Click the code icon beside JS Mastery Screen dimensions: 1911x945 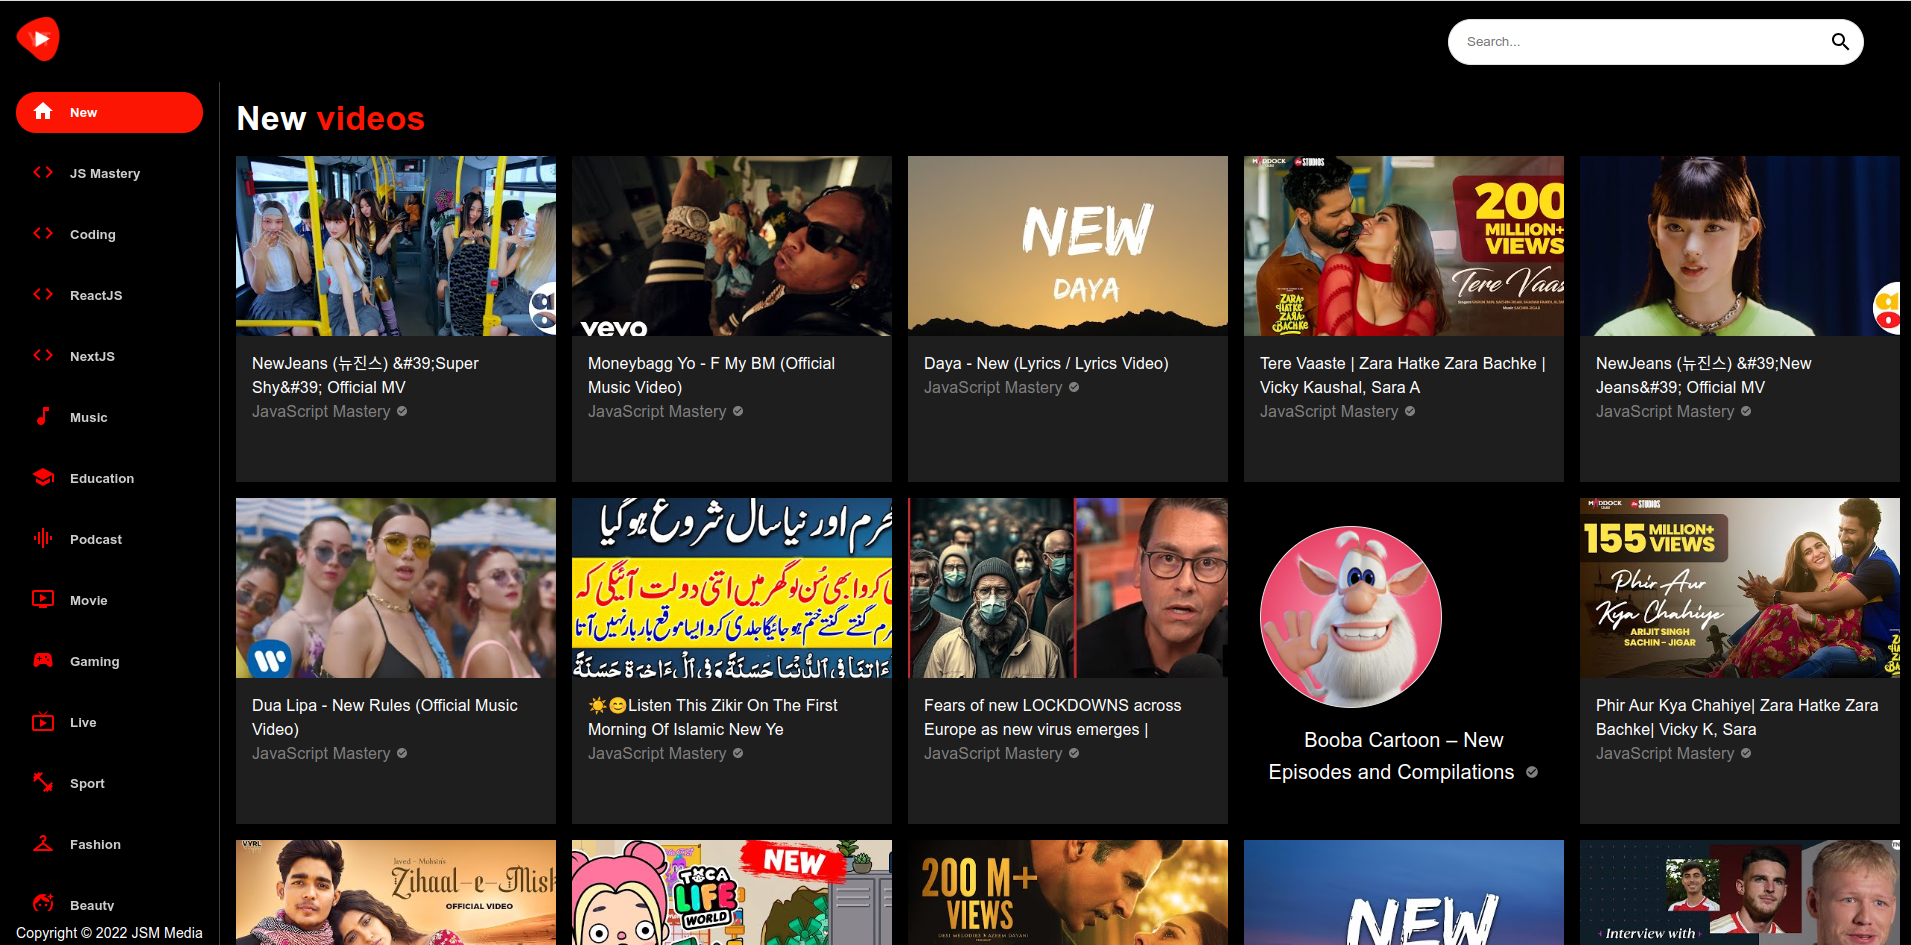coord(43,173)
